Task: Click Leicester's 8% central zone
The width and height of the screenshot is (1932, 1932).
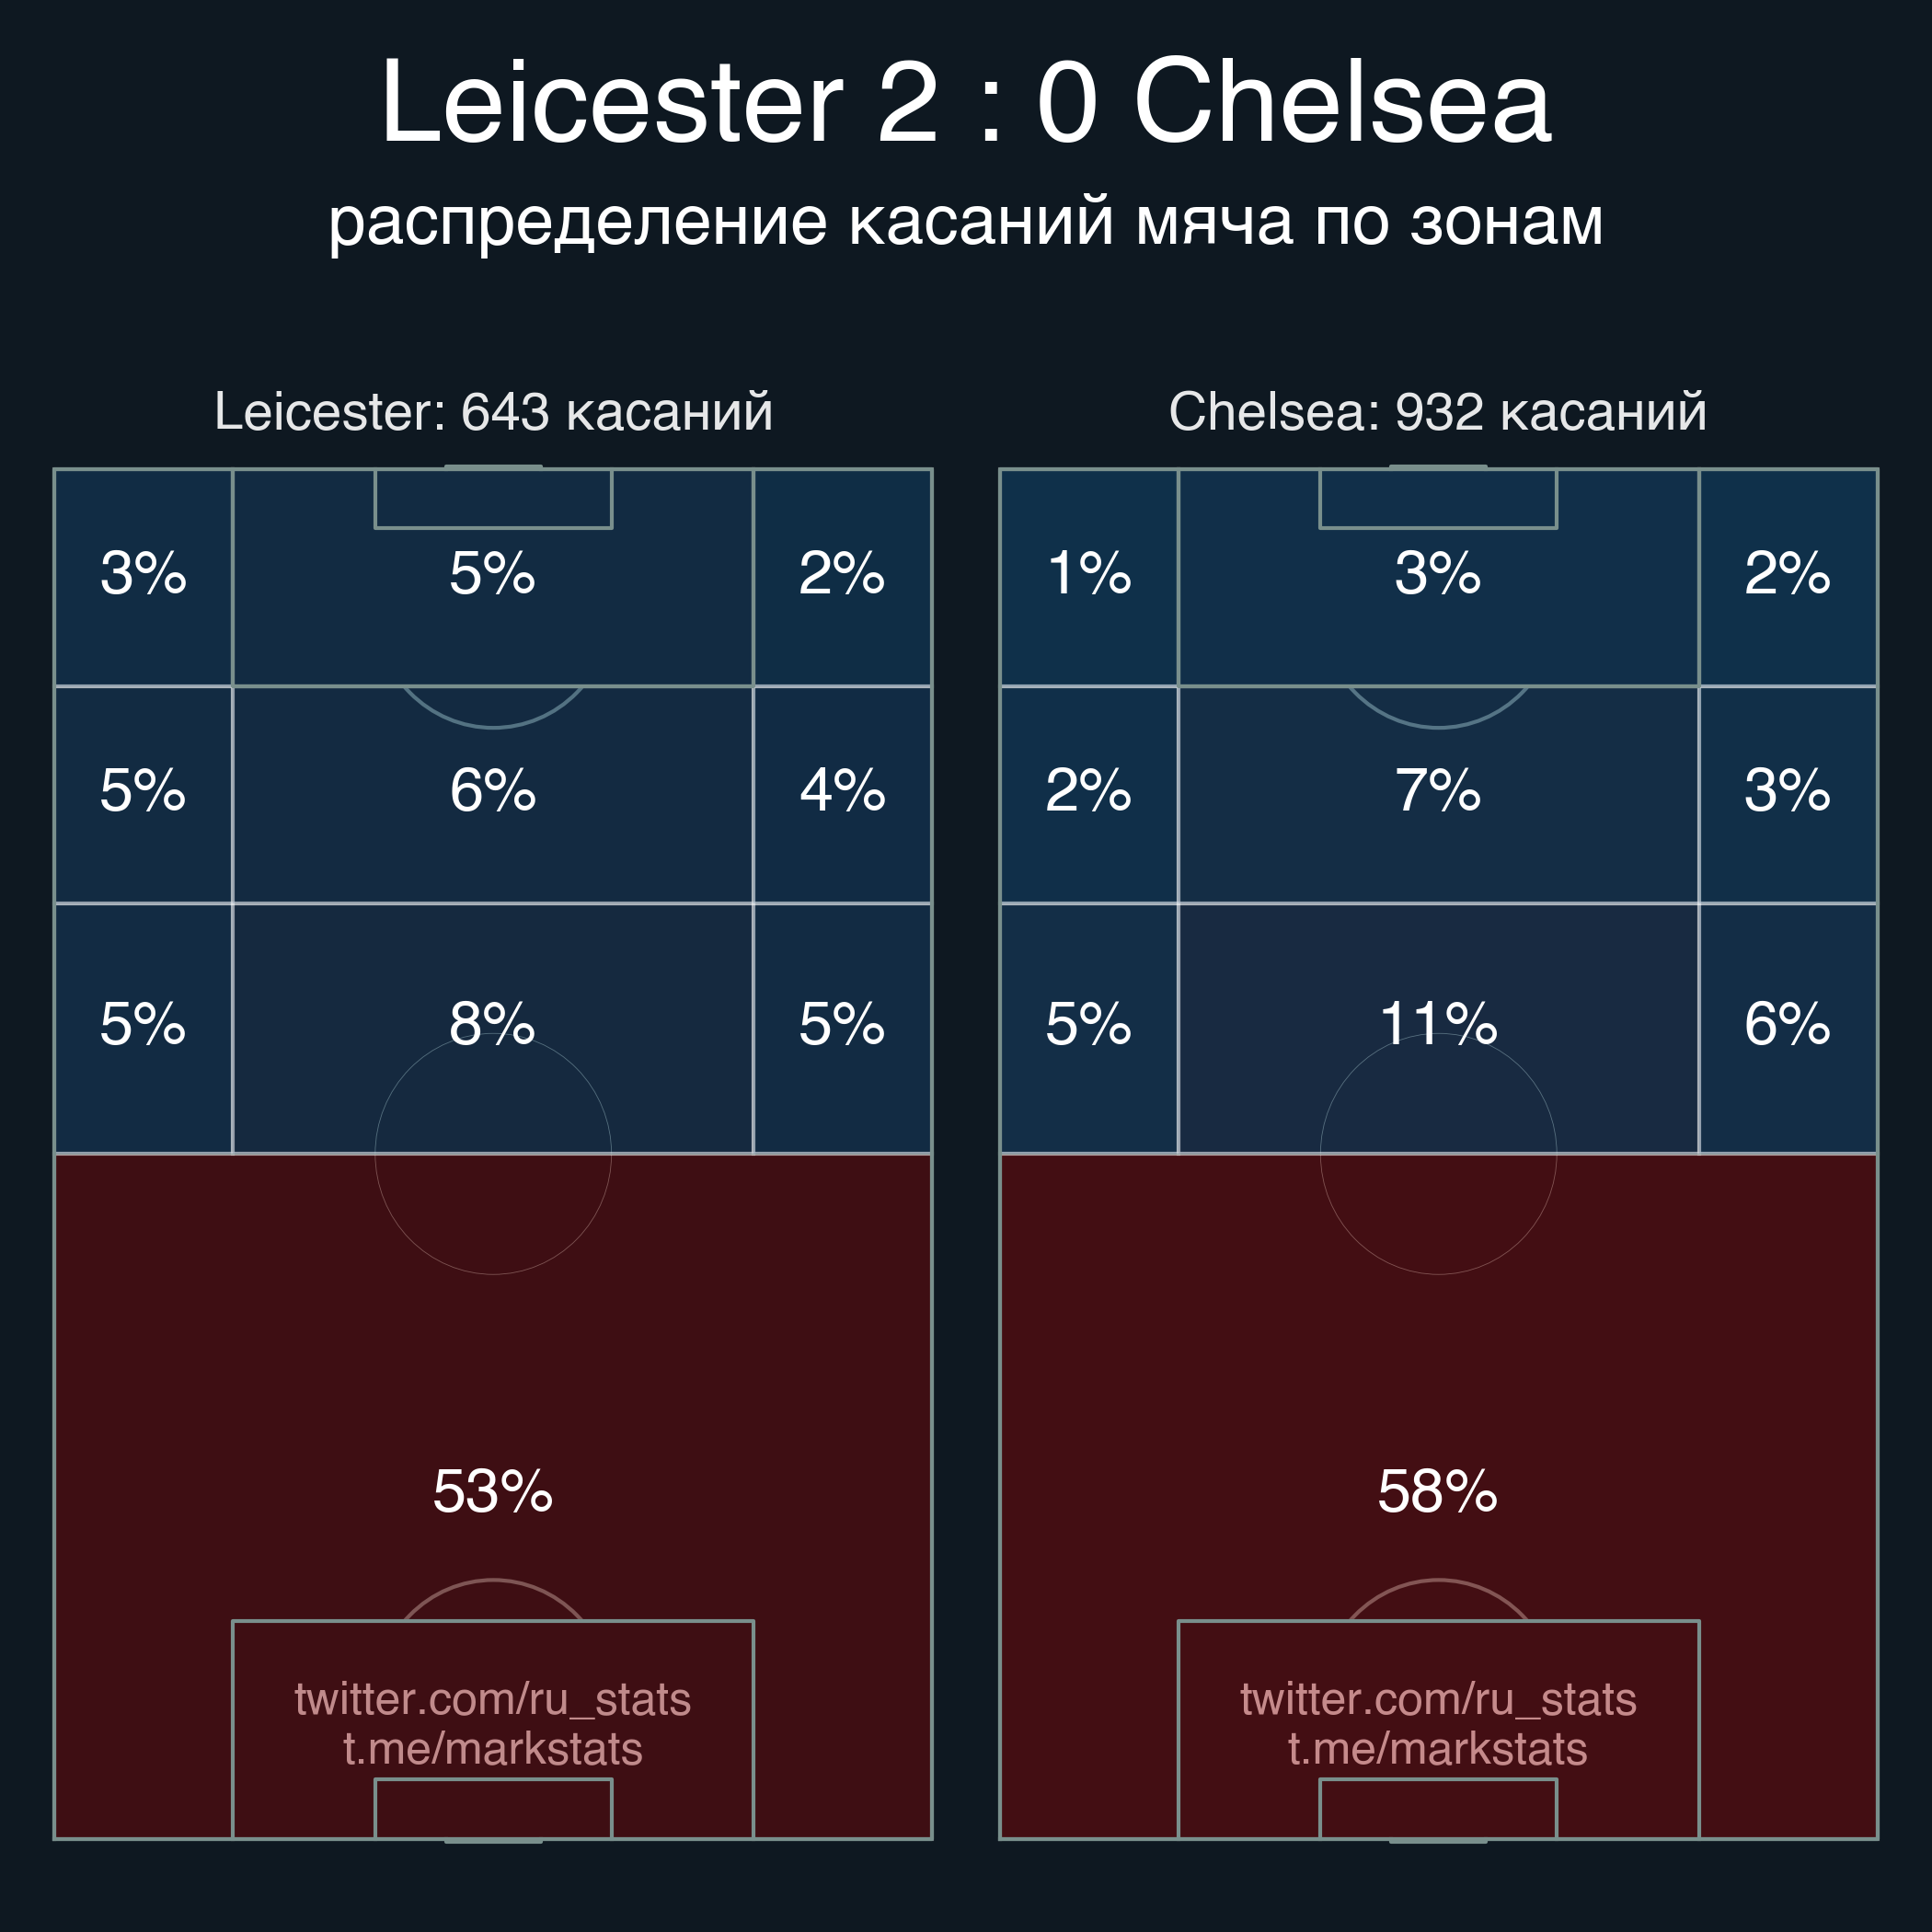Action: (x=493, y=1025)
